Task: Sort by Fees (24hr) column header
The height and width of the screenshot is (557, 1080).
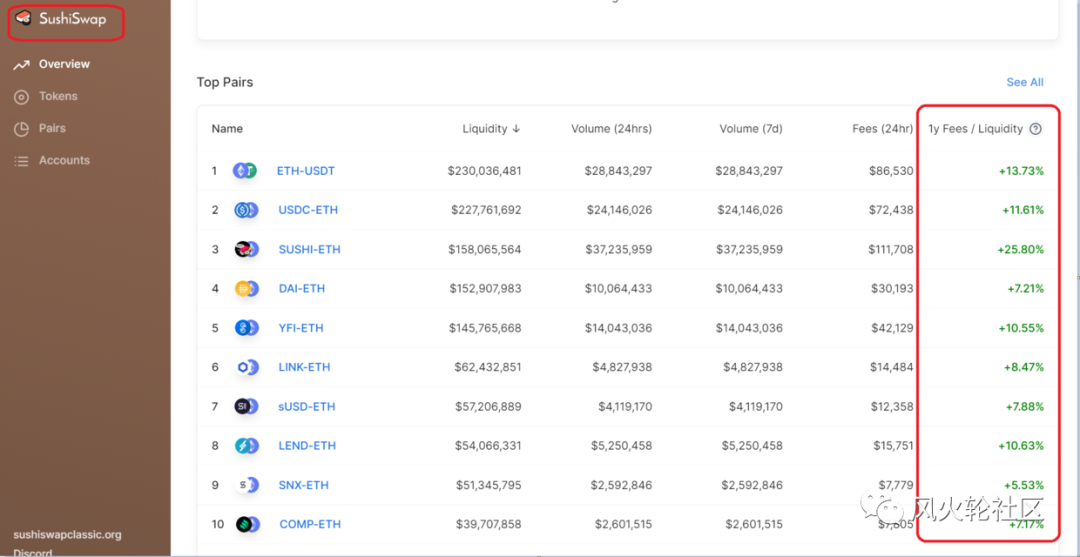Action: pos(882,129)
